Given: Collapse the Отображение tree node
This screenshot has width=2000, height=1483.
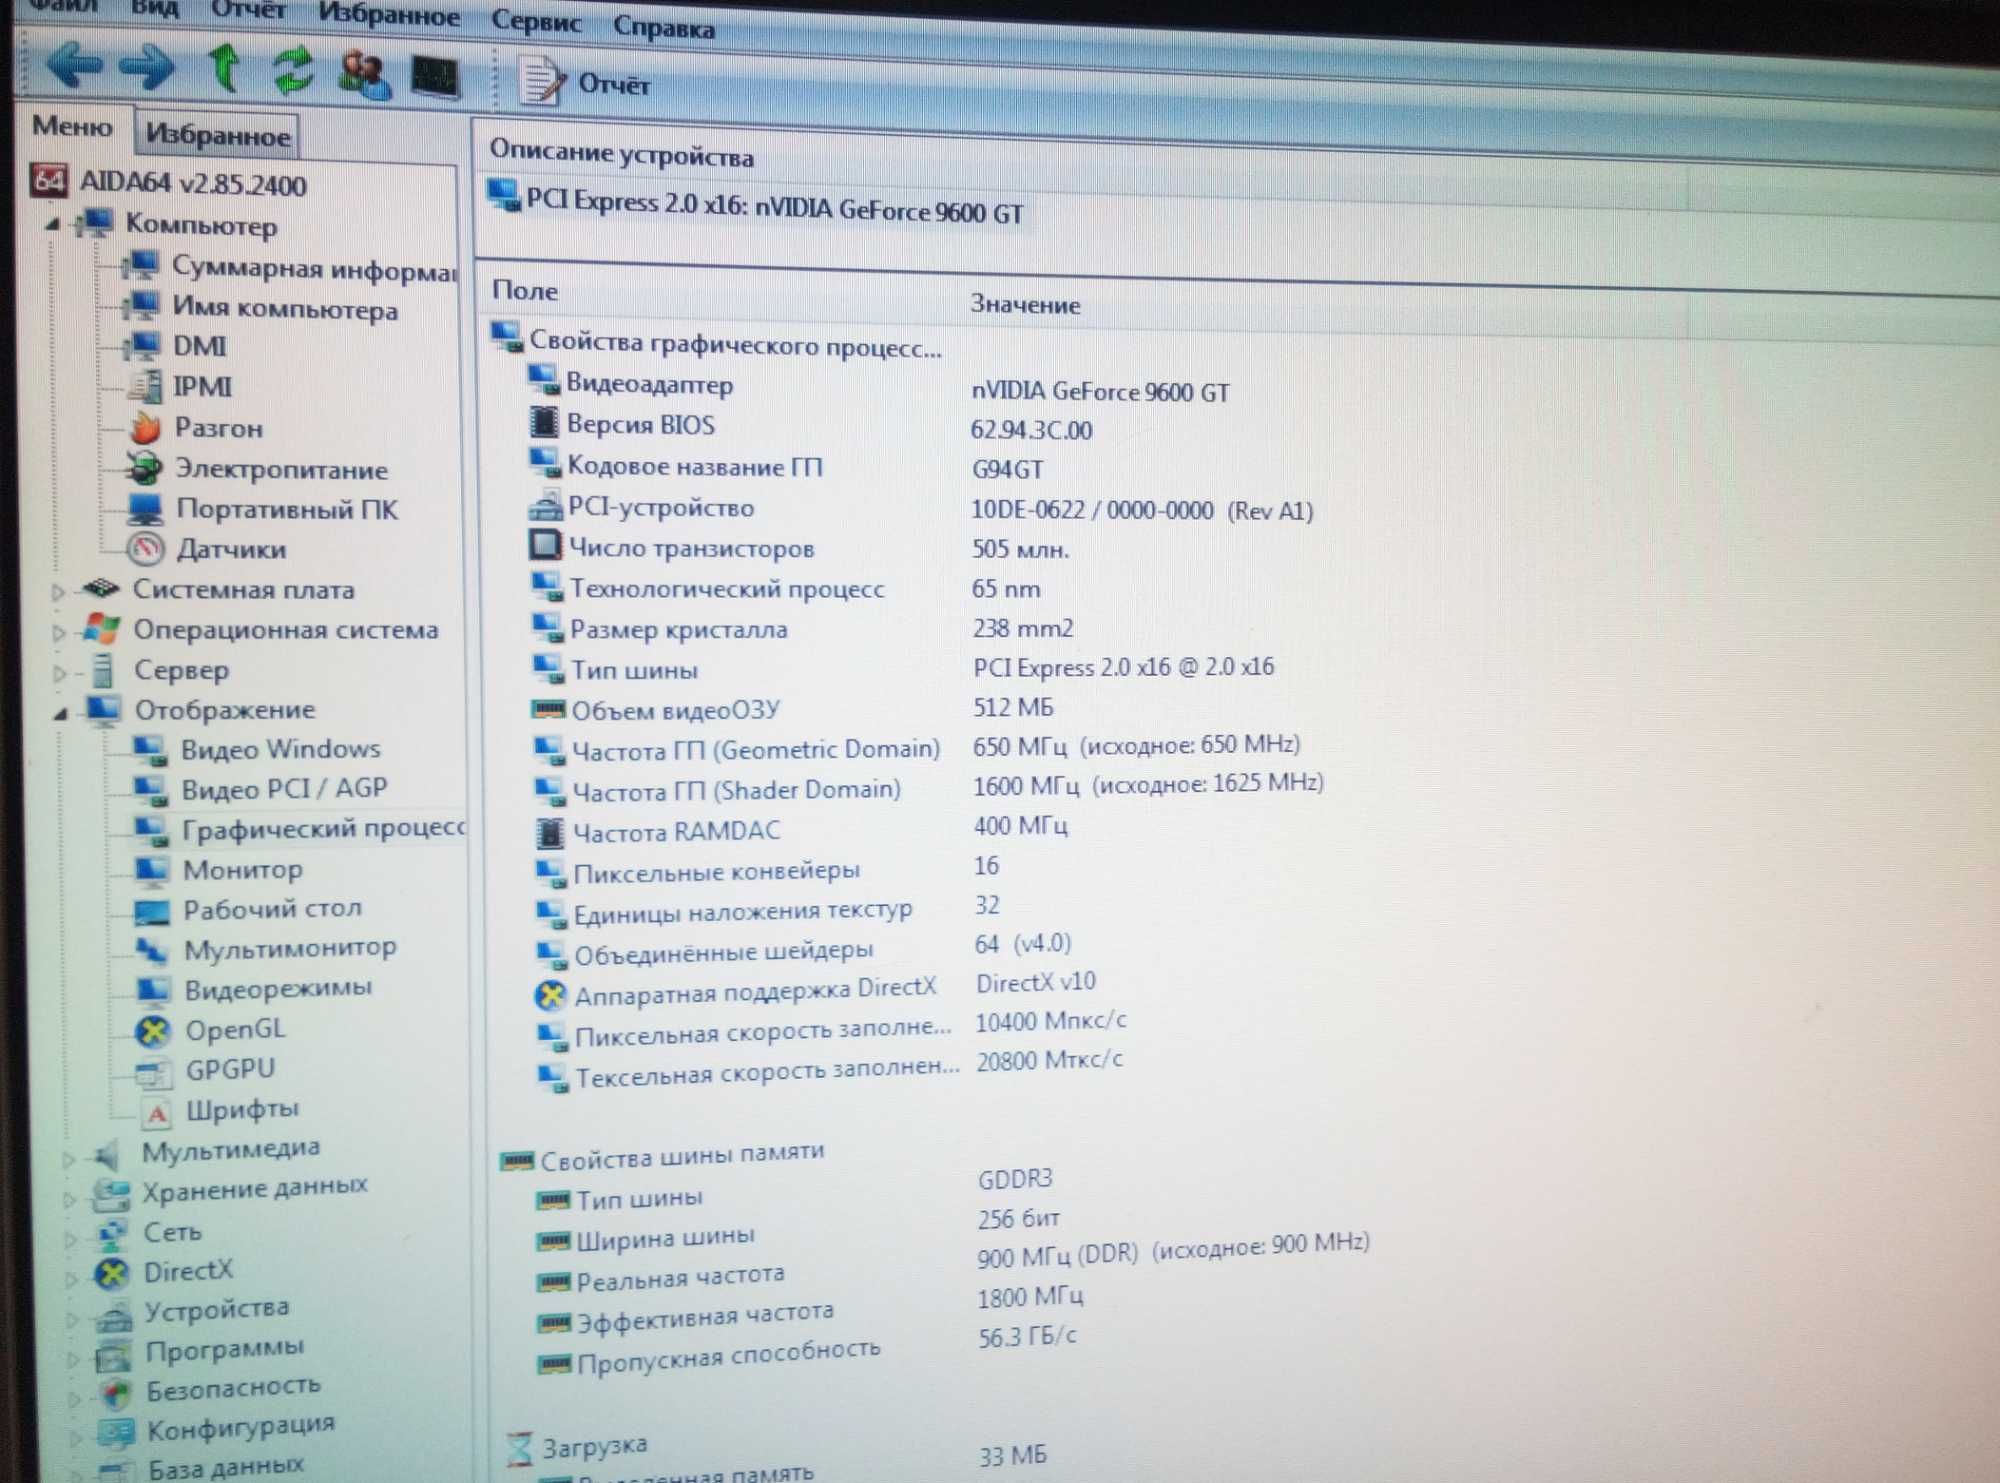Looking at the screenshot, I should [61, 713].
